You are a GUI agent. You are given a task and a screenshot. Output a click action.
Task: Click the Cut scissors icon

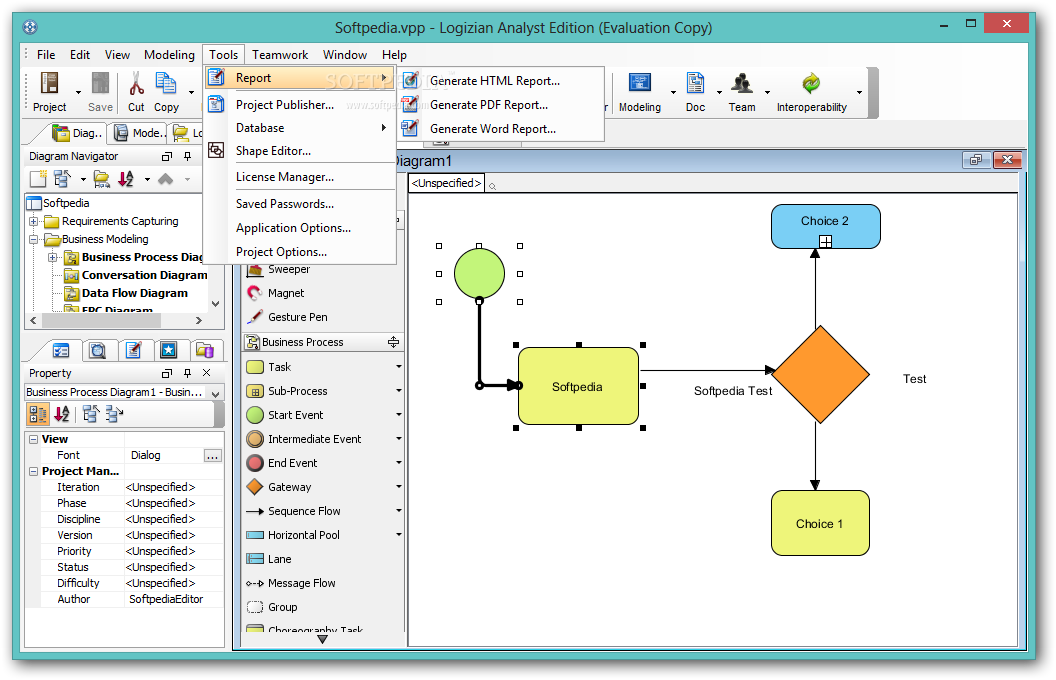click(136, 83)
